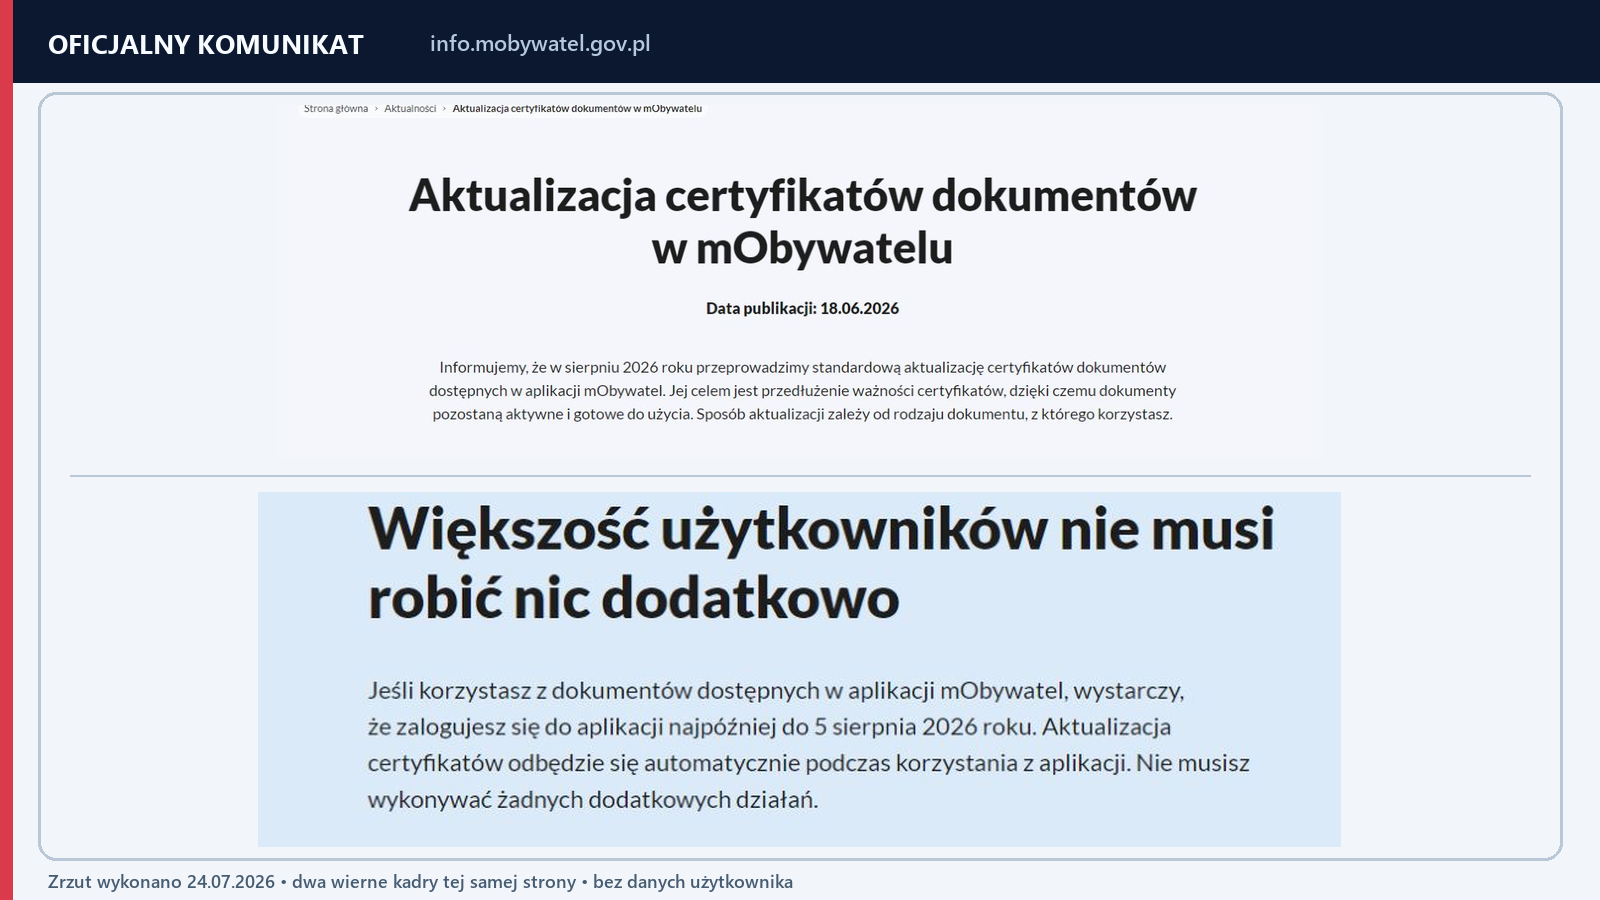Image resolution: width=1600 pixels, height=900 pixels.
Task: Click the footer caption 'Zrzut wykonano 24.07.2026'
Action: click(x=161, y=882)
